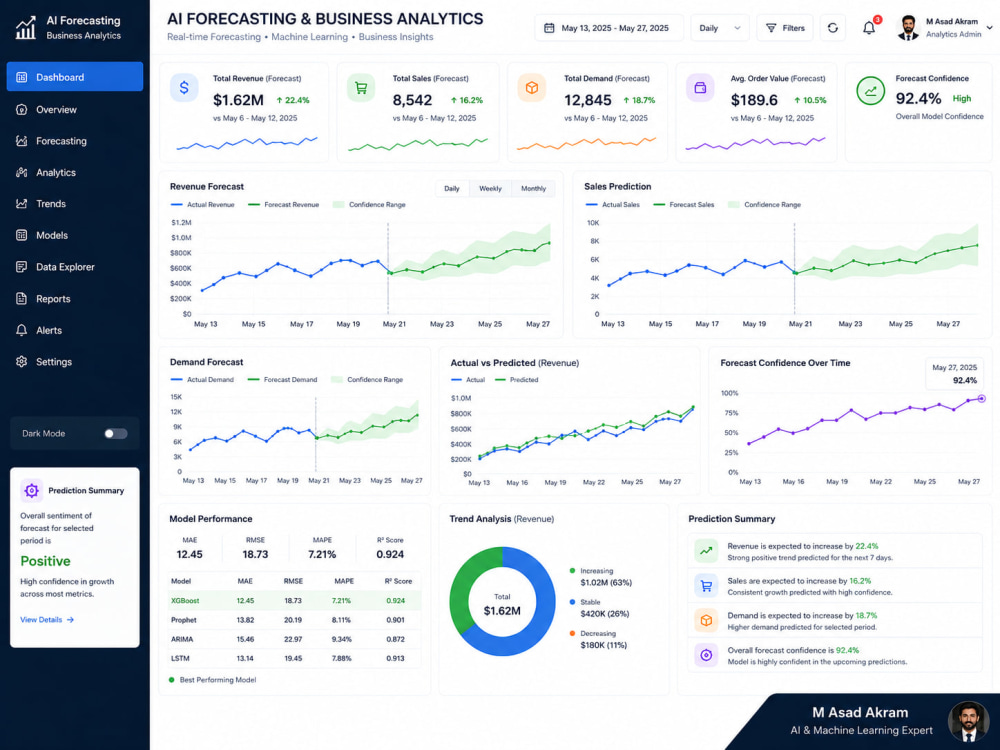Viewport: 1000px width, 750px height.
Task: Open the Analytics menu label
Action: tap(55, 172)
